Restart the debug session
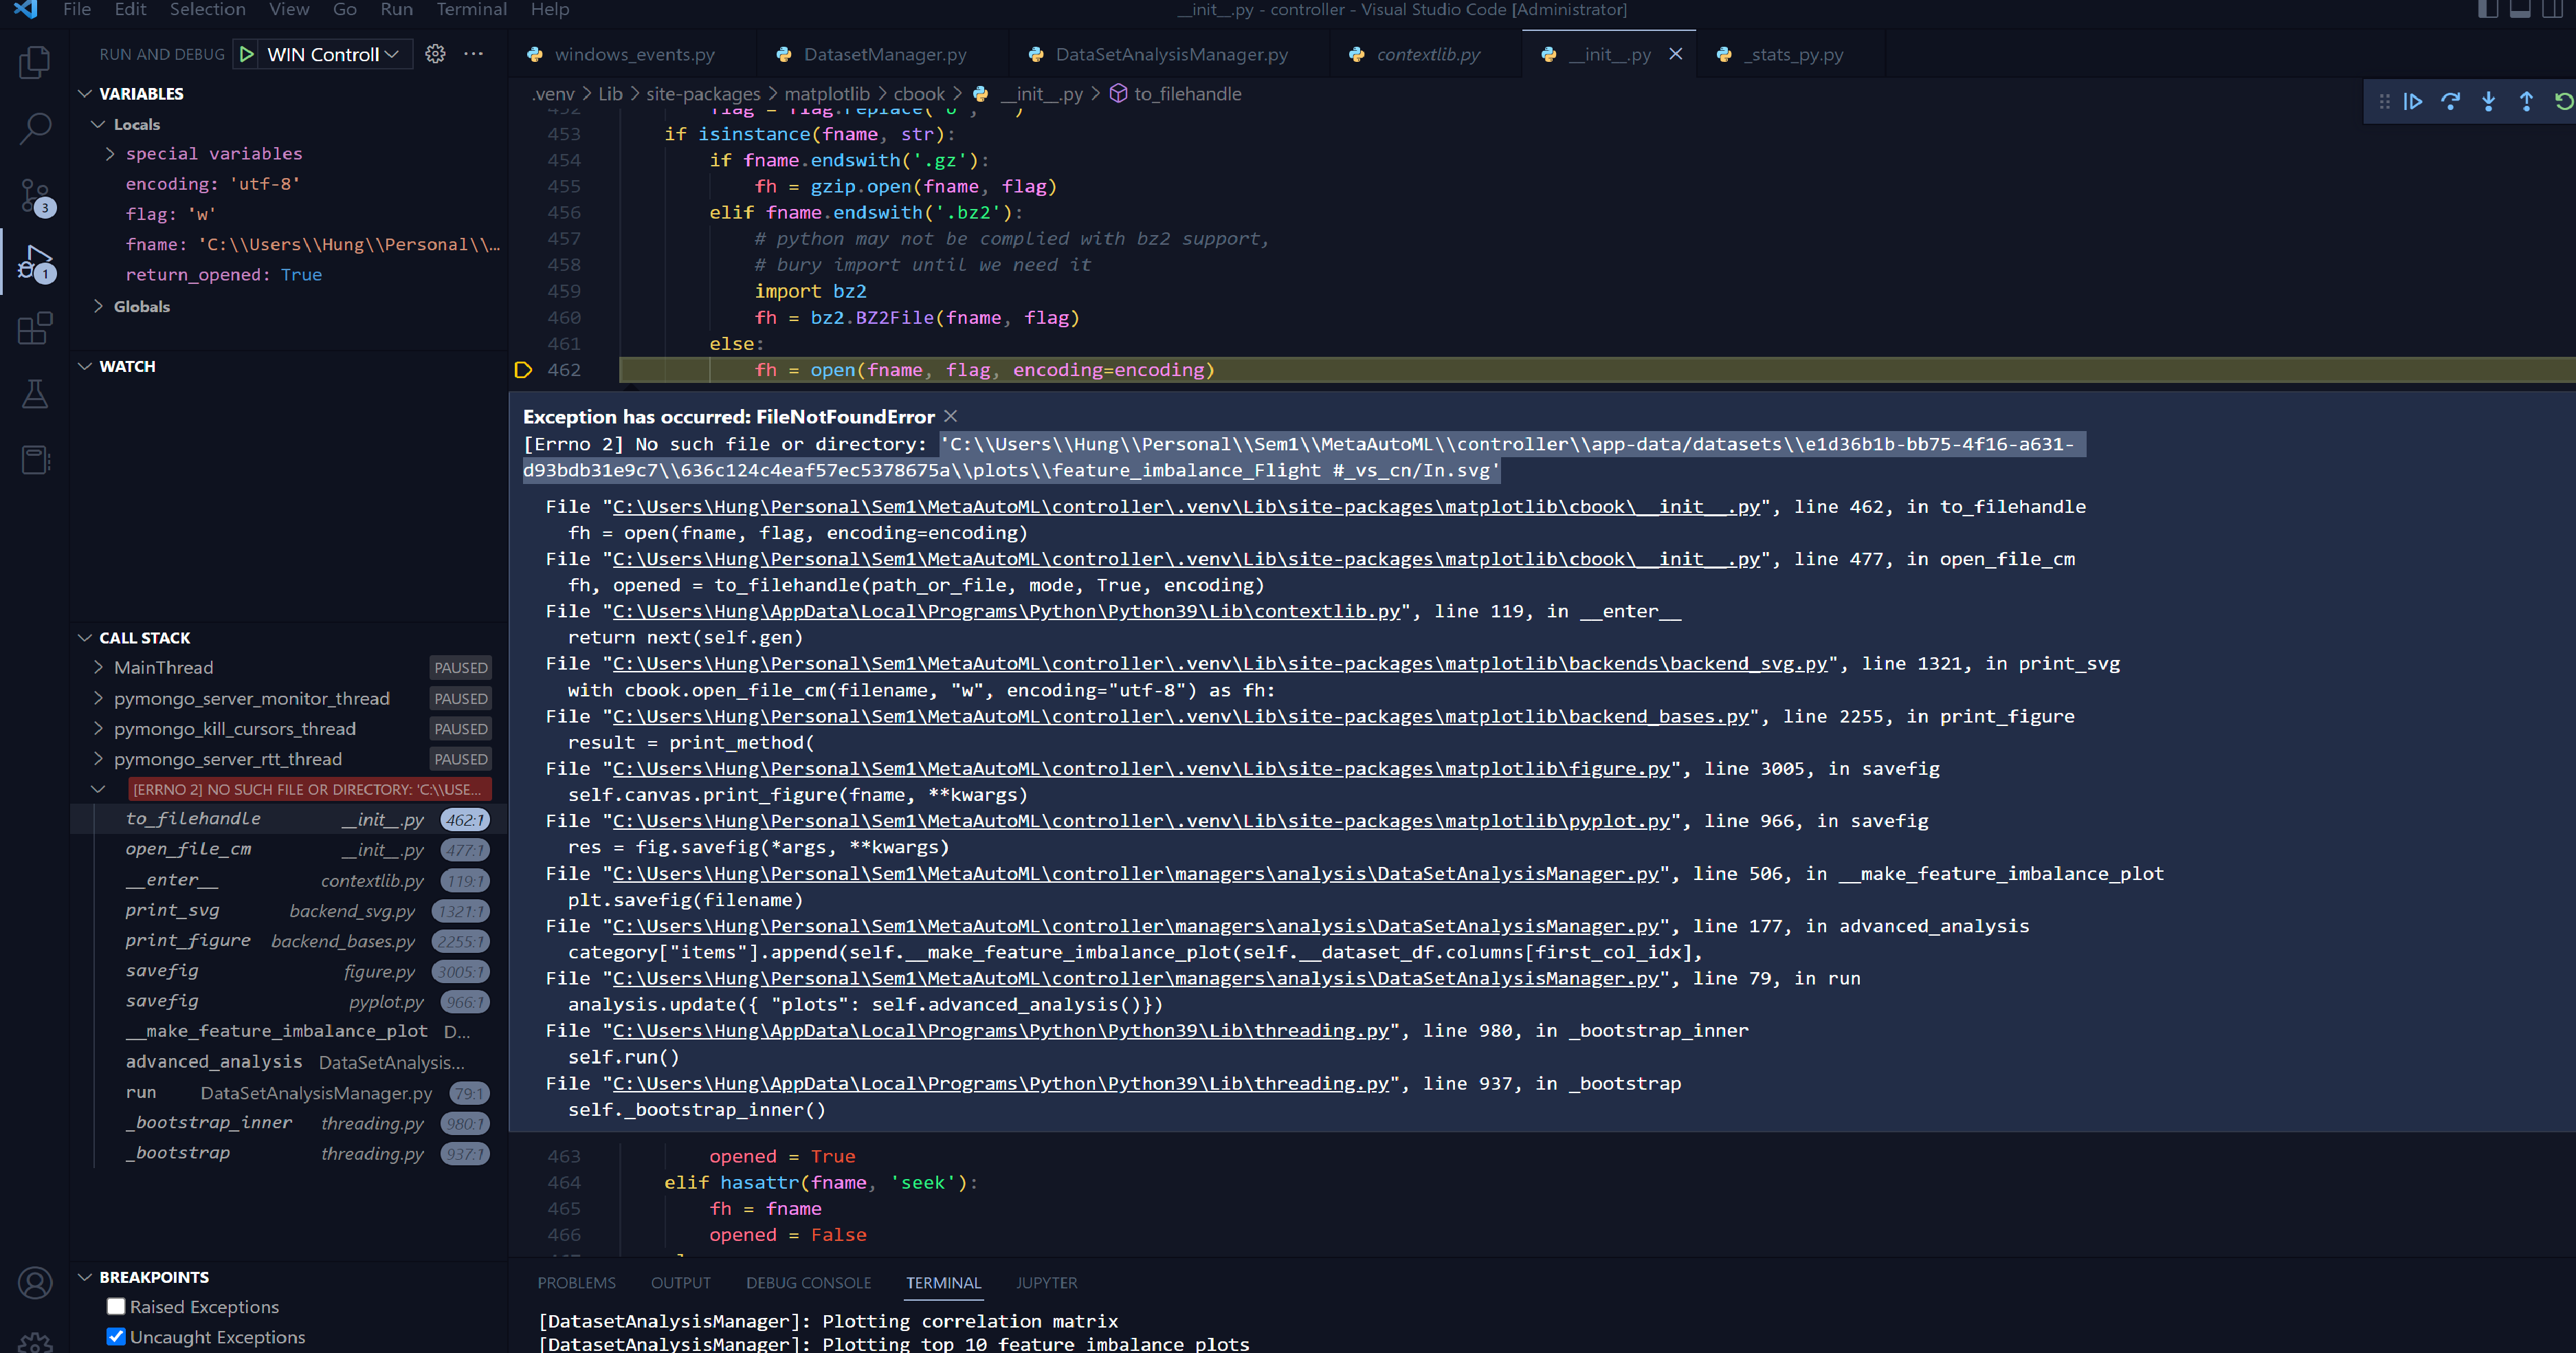This screenshot has width=2576, height=1353. click(2562, 101)
